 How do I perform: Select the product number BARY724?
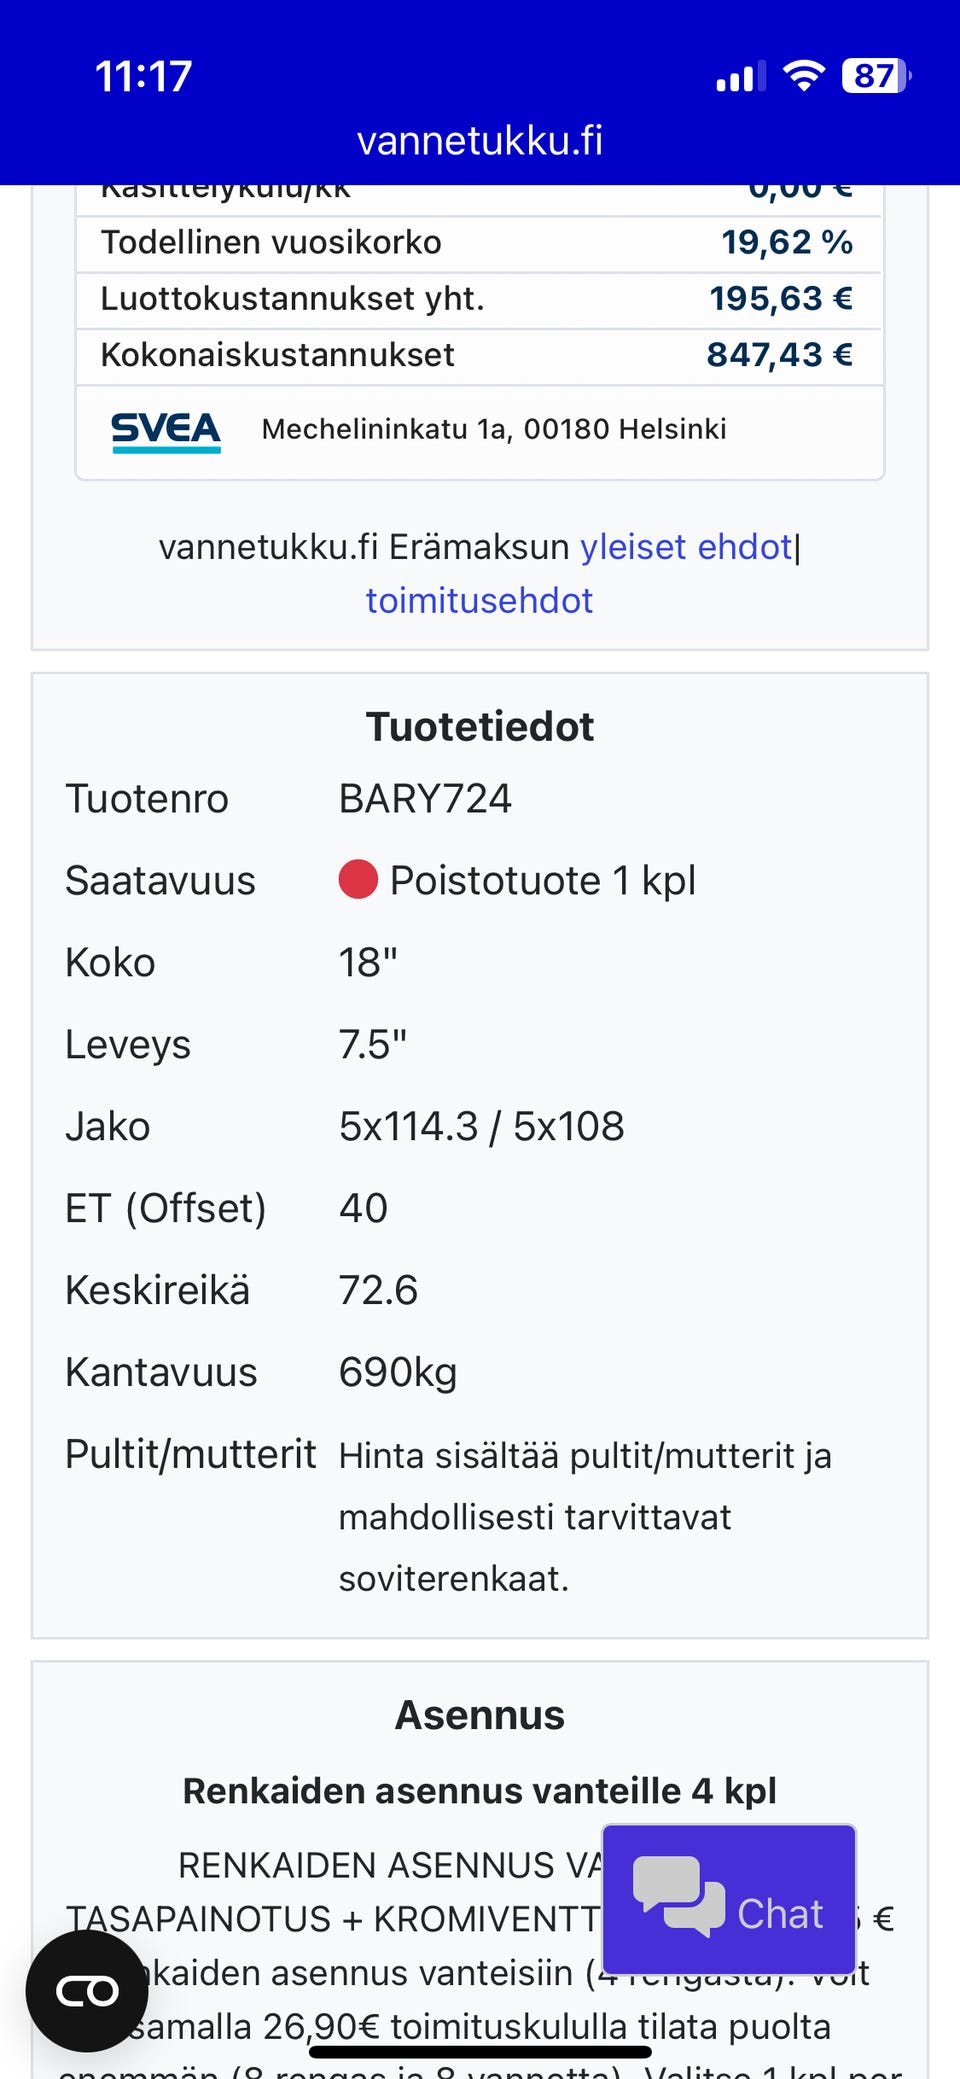(425, 799)
